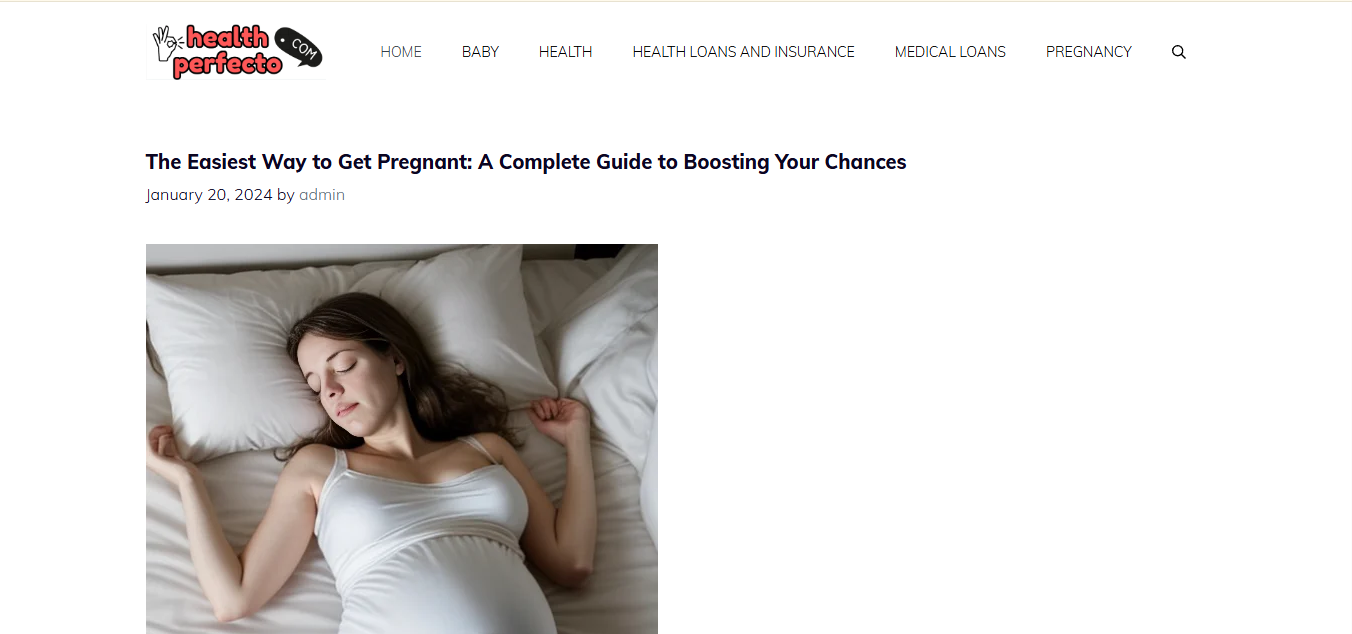Image resolution: width=1352 pixels, height=634 pixels.
Task: Click the January 20, 2024 post date
Action: [209, 195]
